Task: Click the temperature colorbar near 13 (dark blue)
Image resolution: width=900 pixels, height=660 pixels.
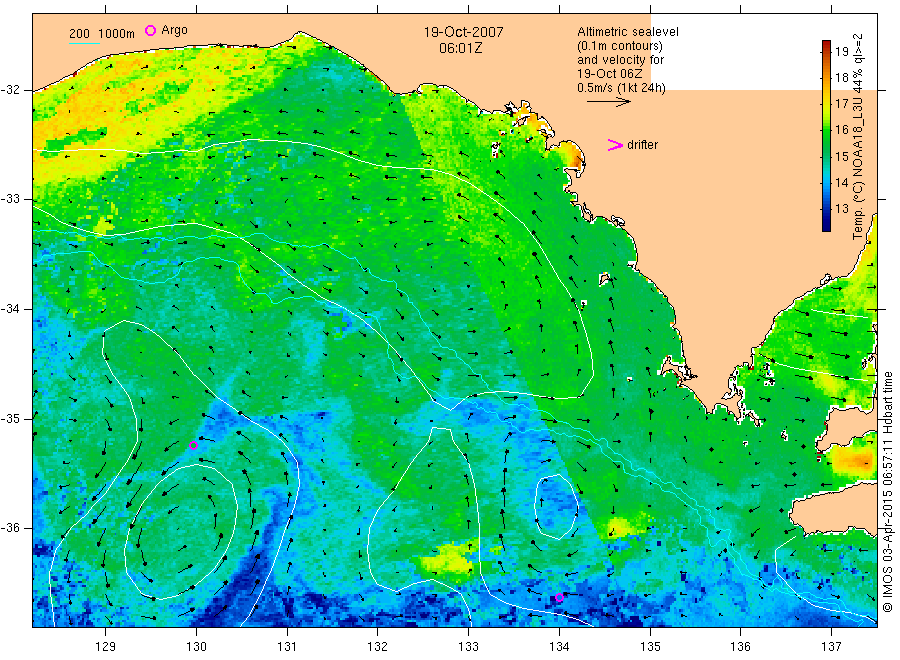Action: coord(826,209)
